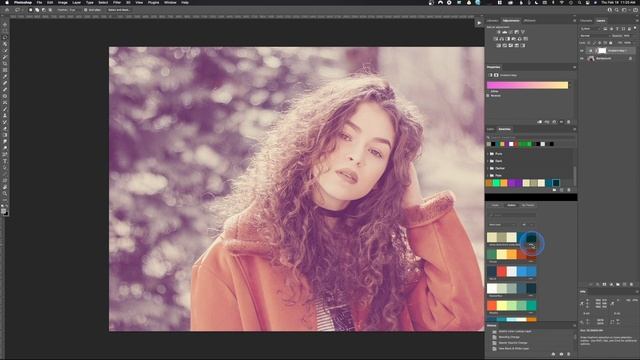Viewport: 640px width, 360px height.
Task: Add a Color Lookup adjustment
Action: [x=526, y=39]
